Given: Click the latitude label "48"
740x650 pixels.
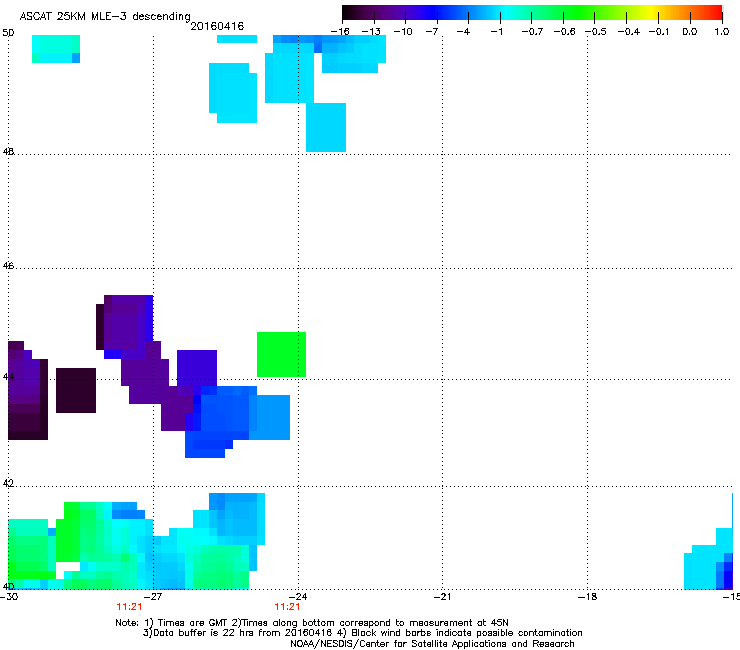Looking at the screenshot, I should (x=8, y=152).
